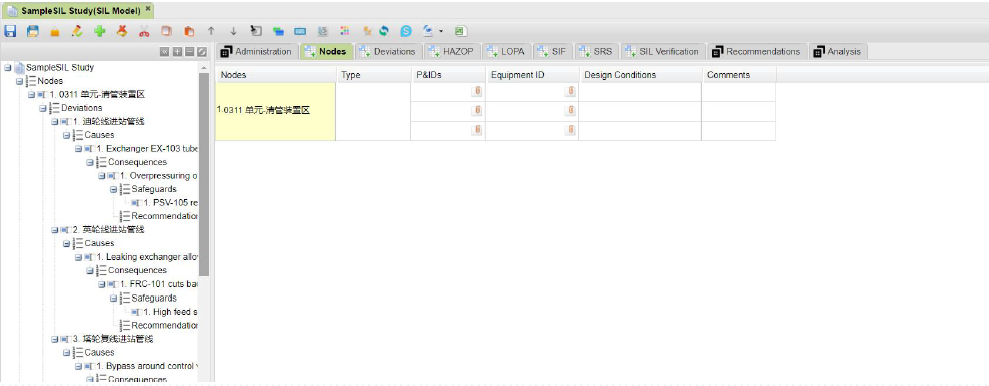Screen dimensions: 989x386
Task: Open the export icon's dropdown arrow
Action: 441,30
